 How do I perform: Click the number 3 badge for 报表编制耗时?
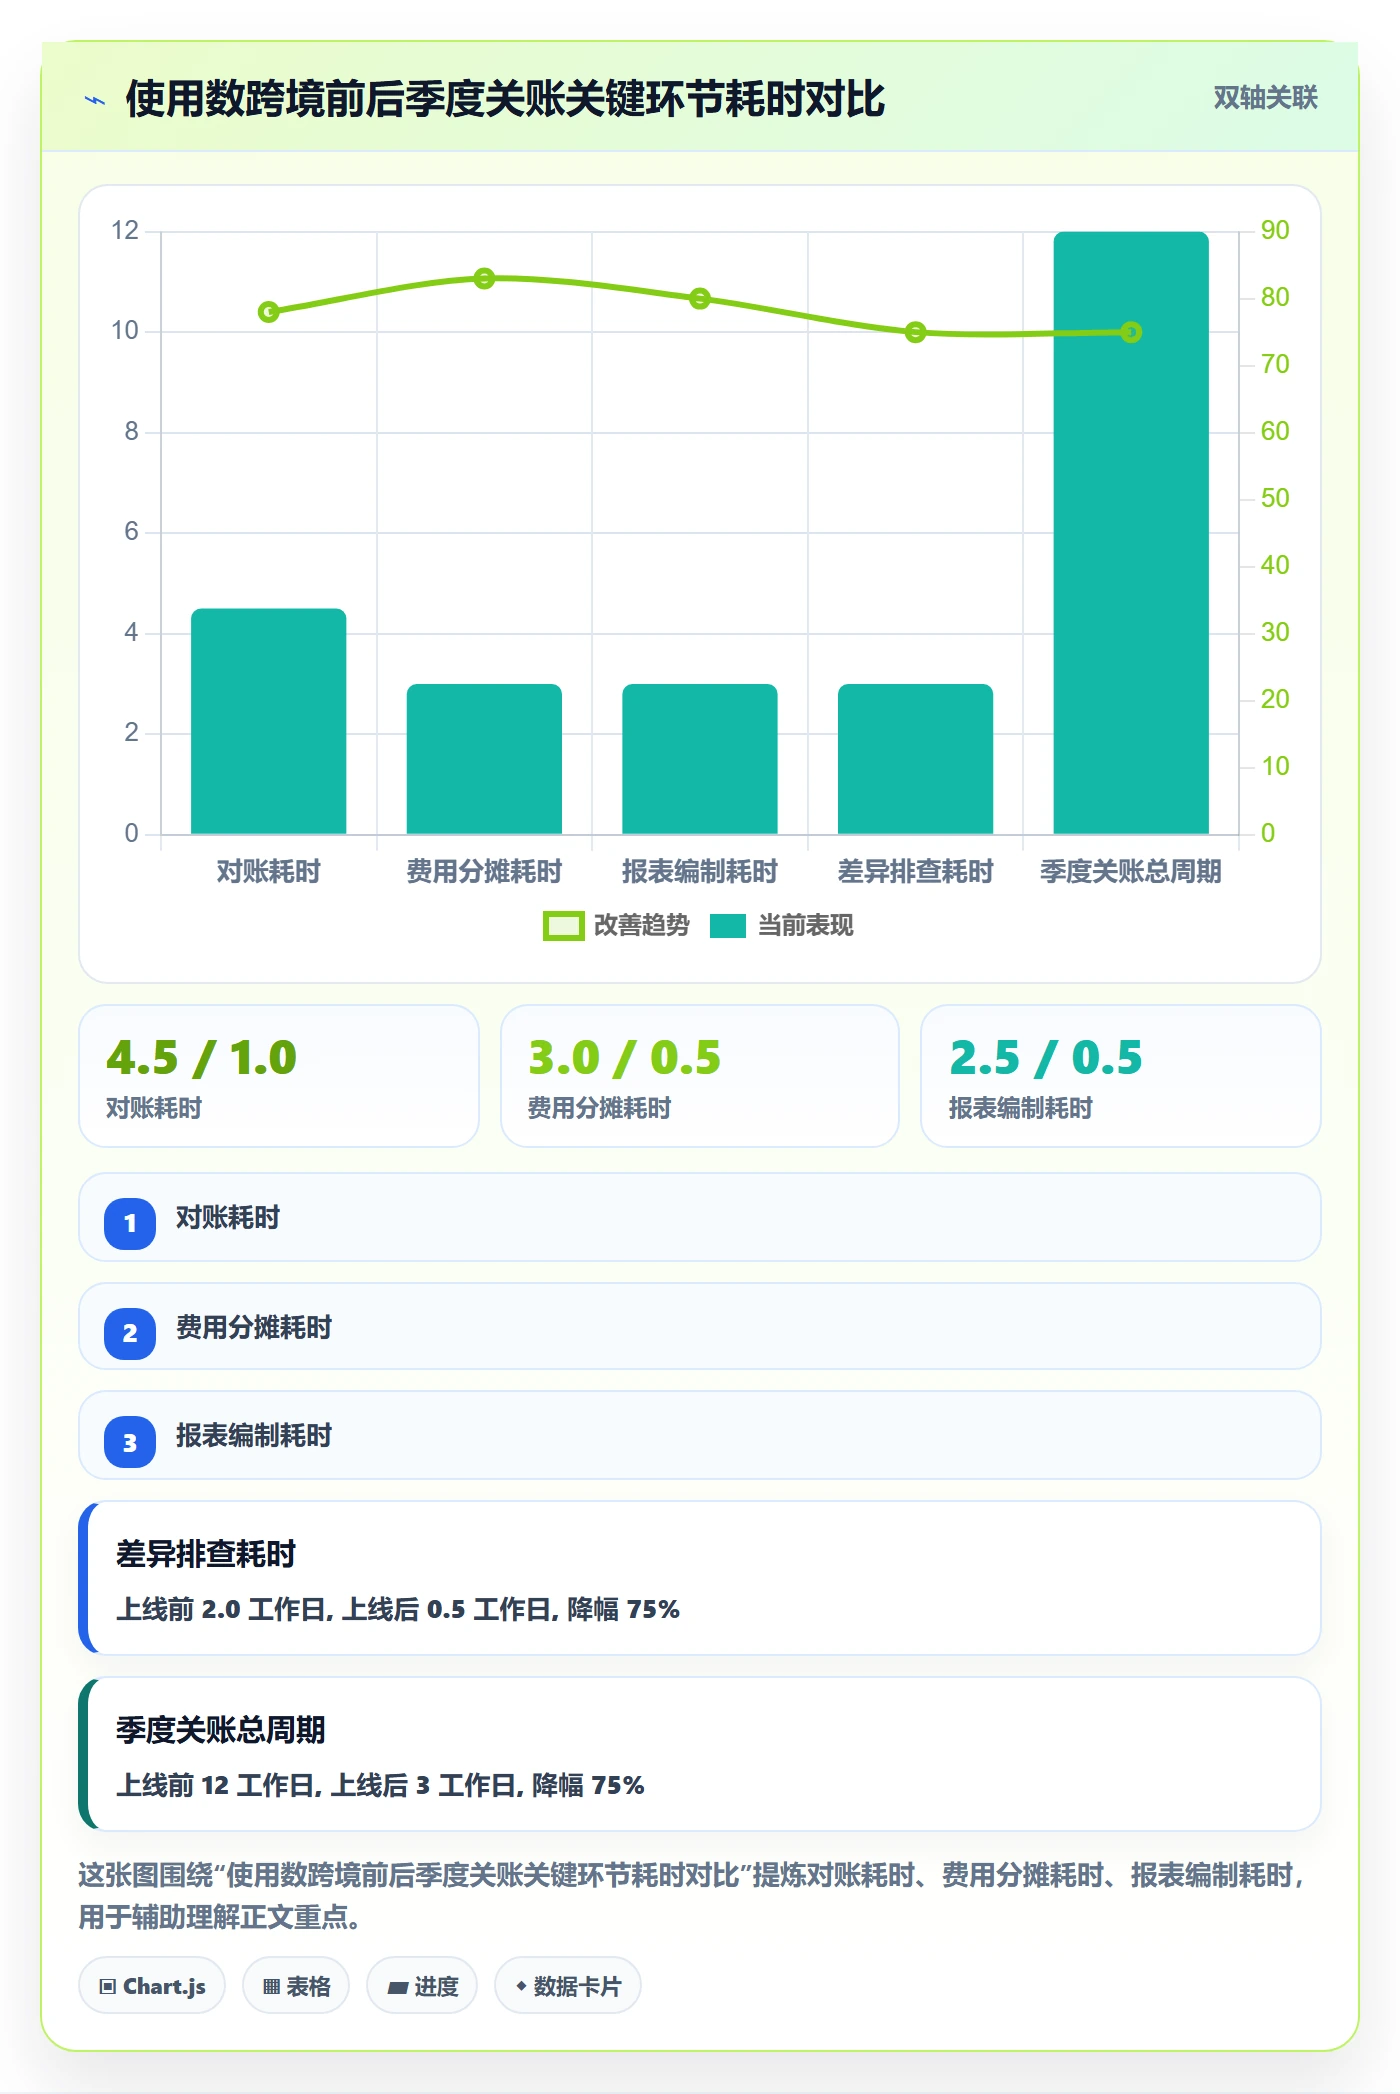[x=130, y=1442]
